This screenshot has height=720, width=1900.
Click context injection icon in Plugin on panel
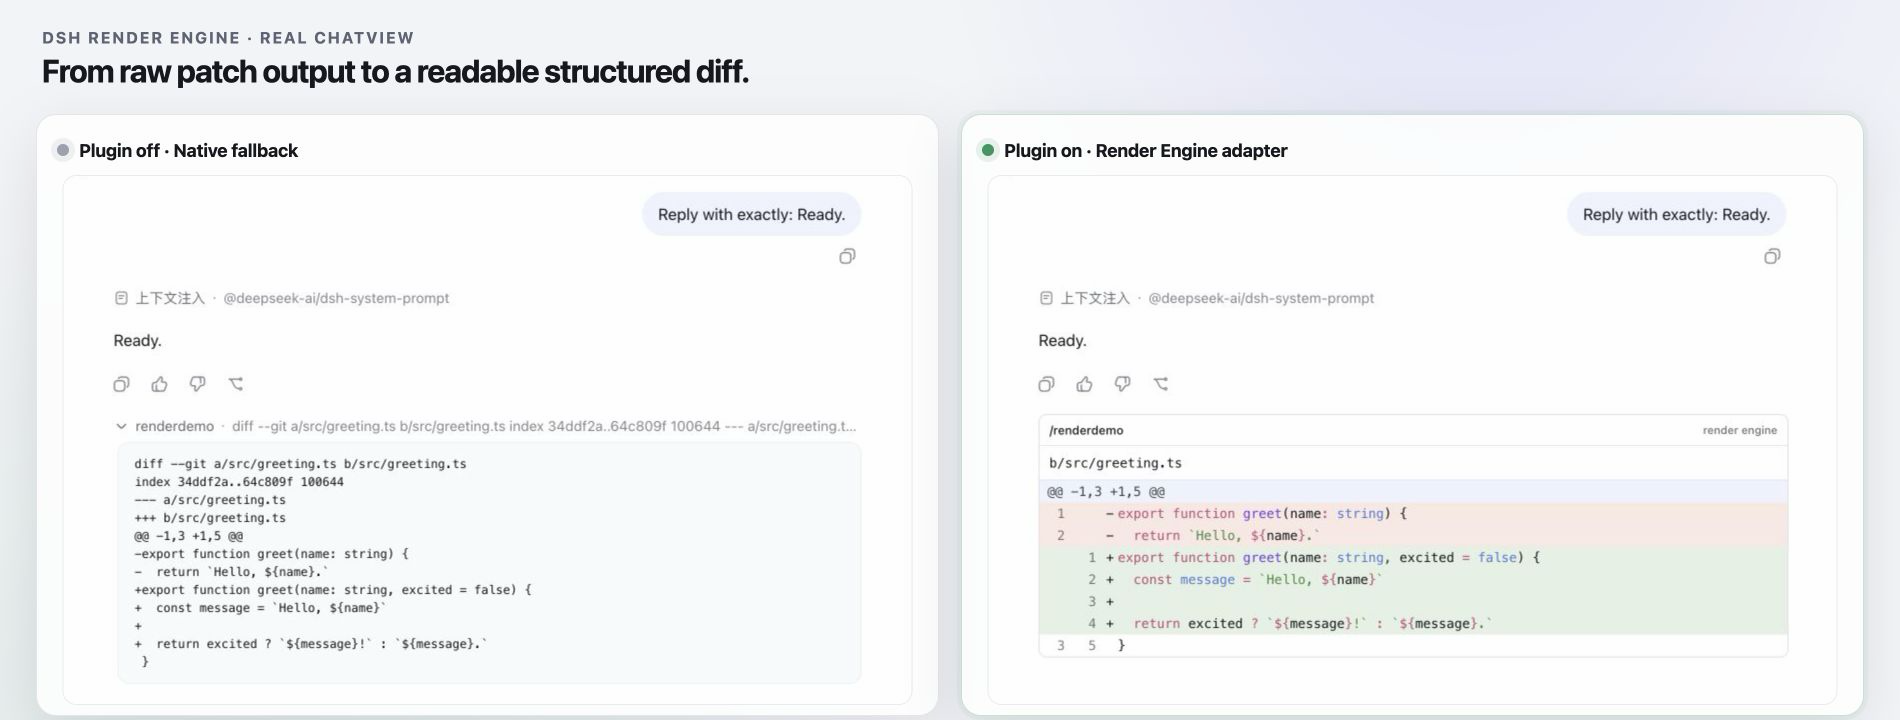point(1046,298)
